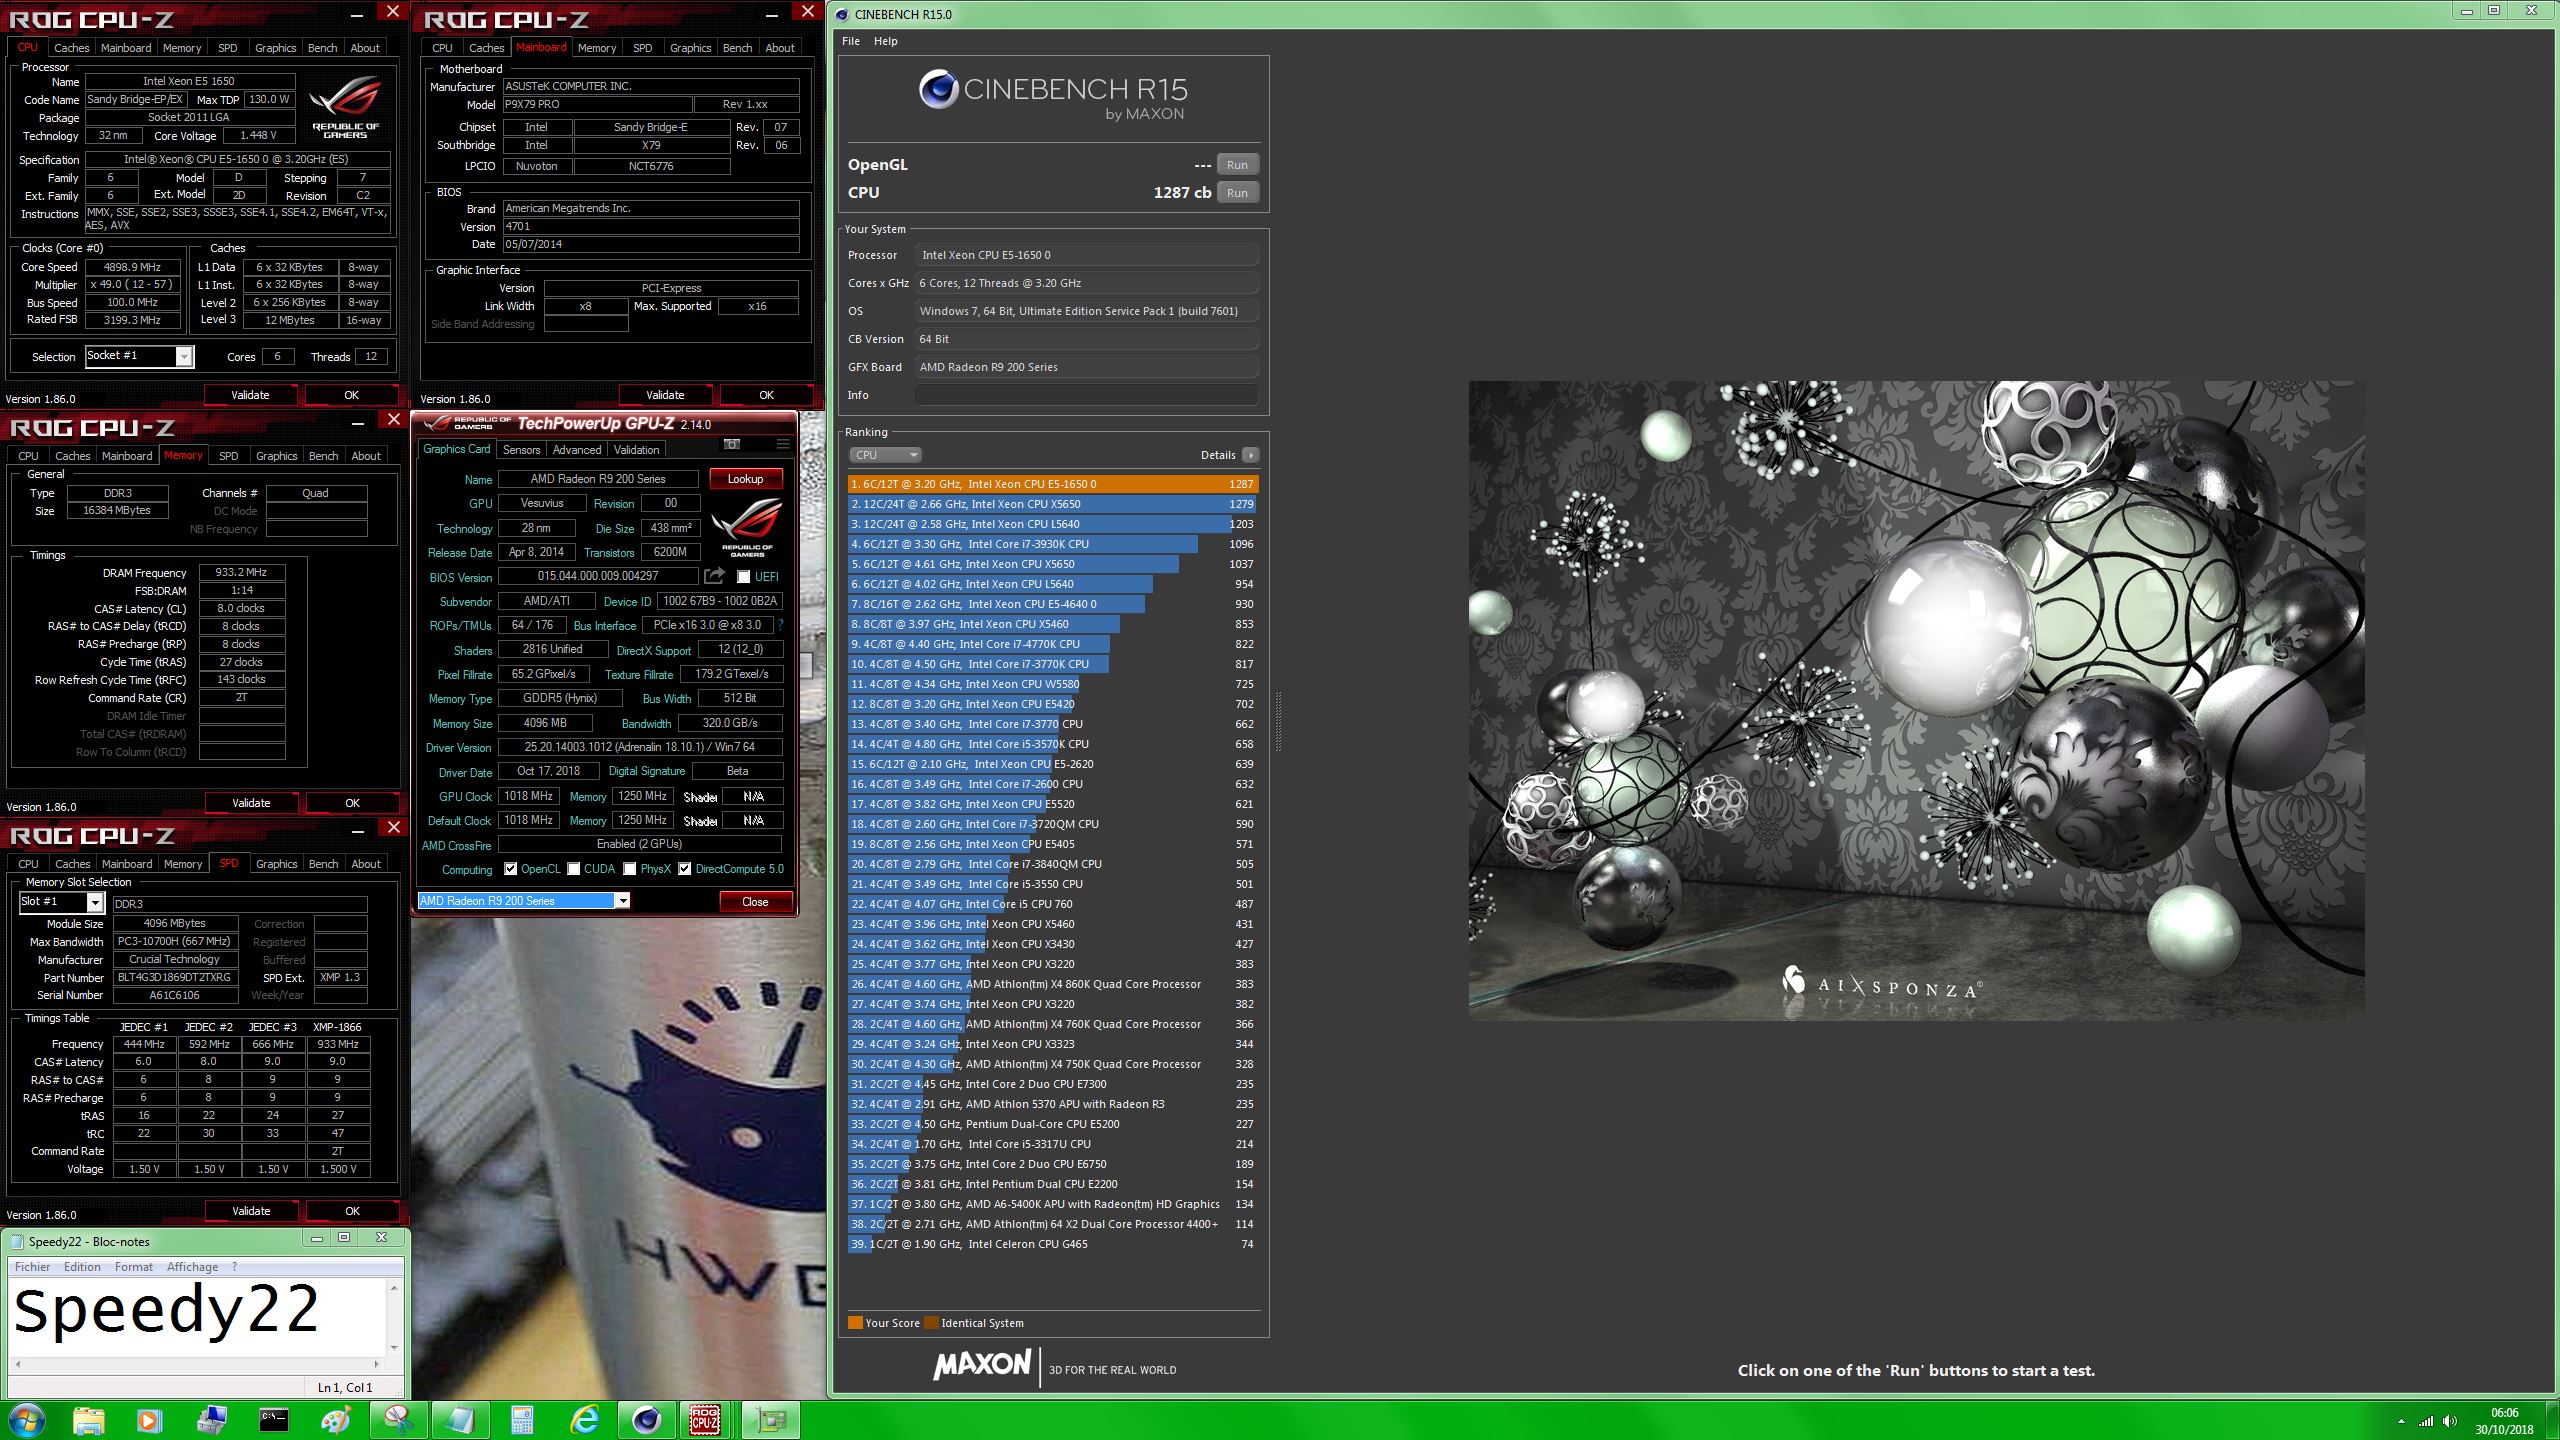
Task: Click OK in the CPU-Z Mainboard window
Action: (766, 395)
